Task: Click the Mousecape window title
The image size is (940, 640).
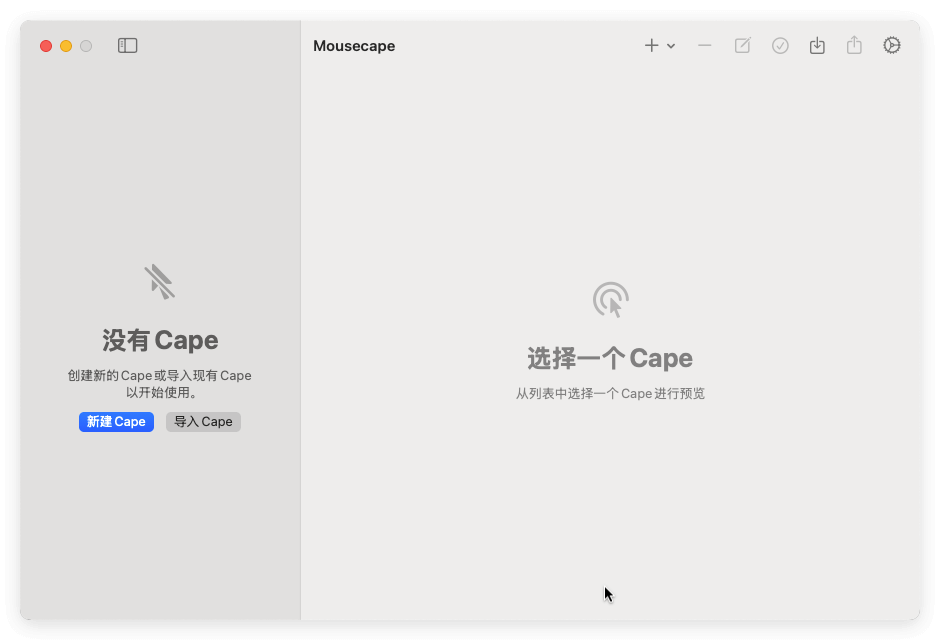Action: [x=354, y=46]
